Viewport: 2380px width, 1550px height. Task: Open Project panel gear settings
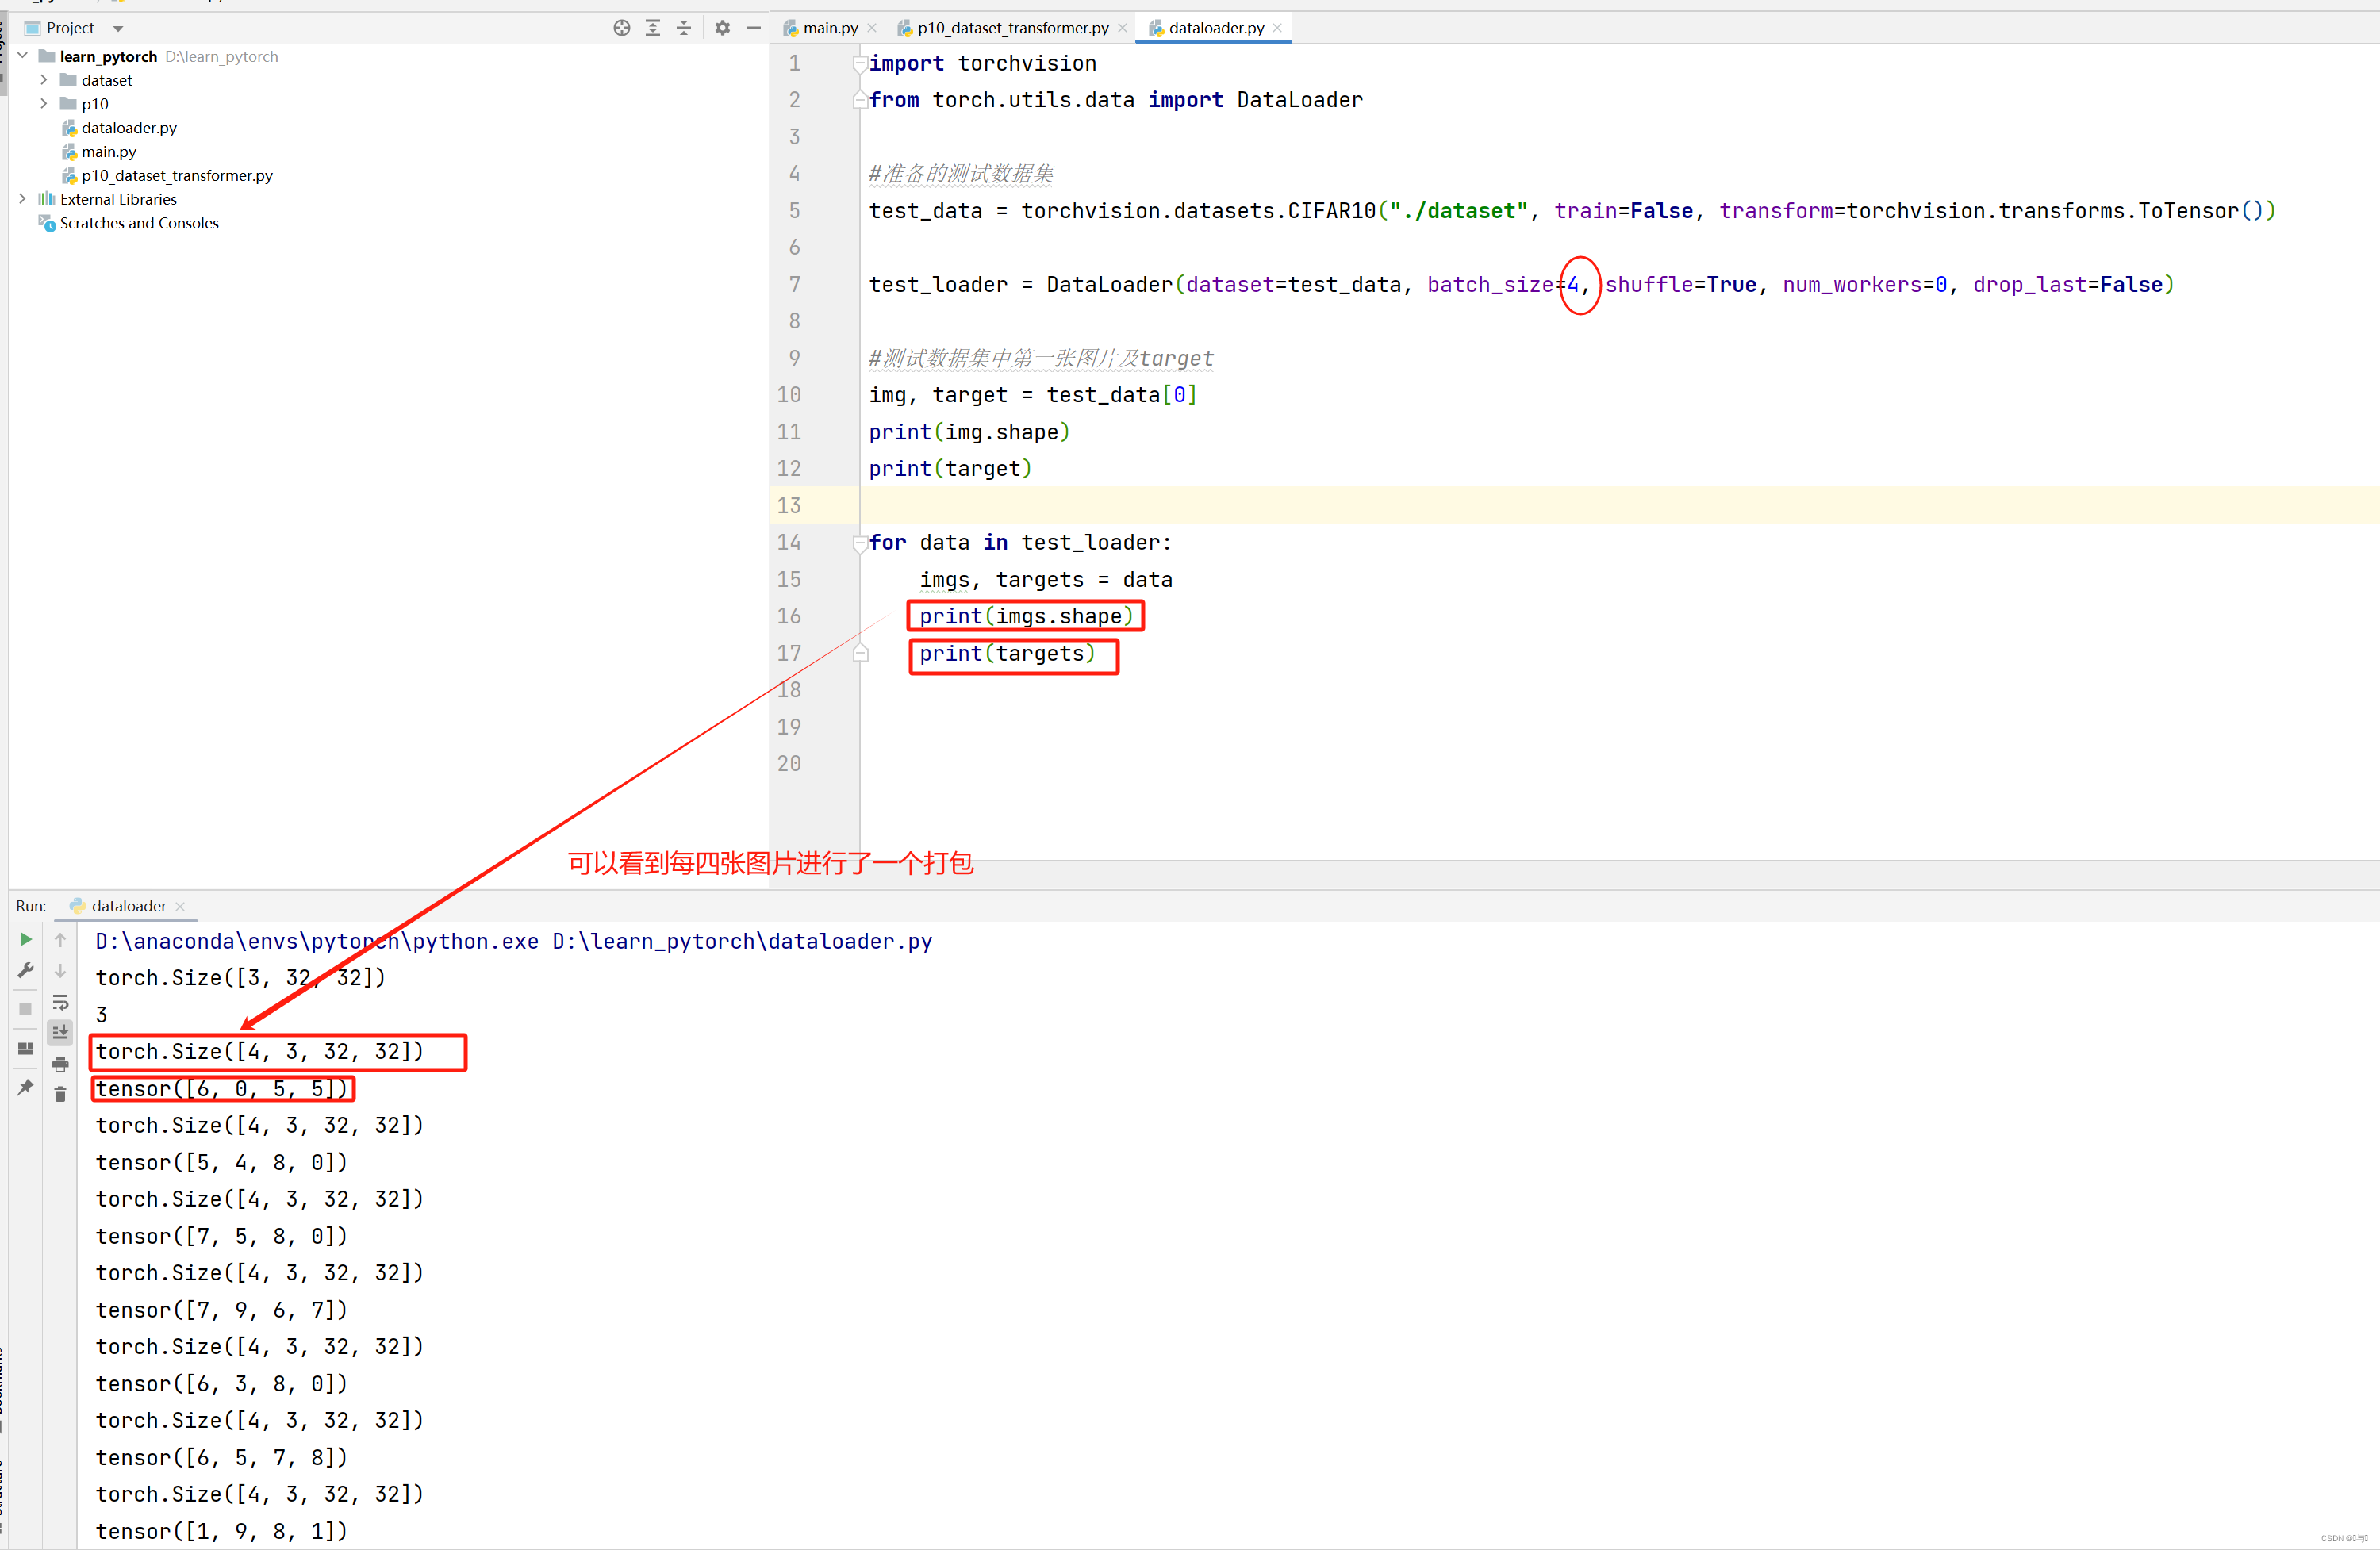point(722,28)
